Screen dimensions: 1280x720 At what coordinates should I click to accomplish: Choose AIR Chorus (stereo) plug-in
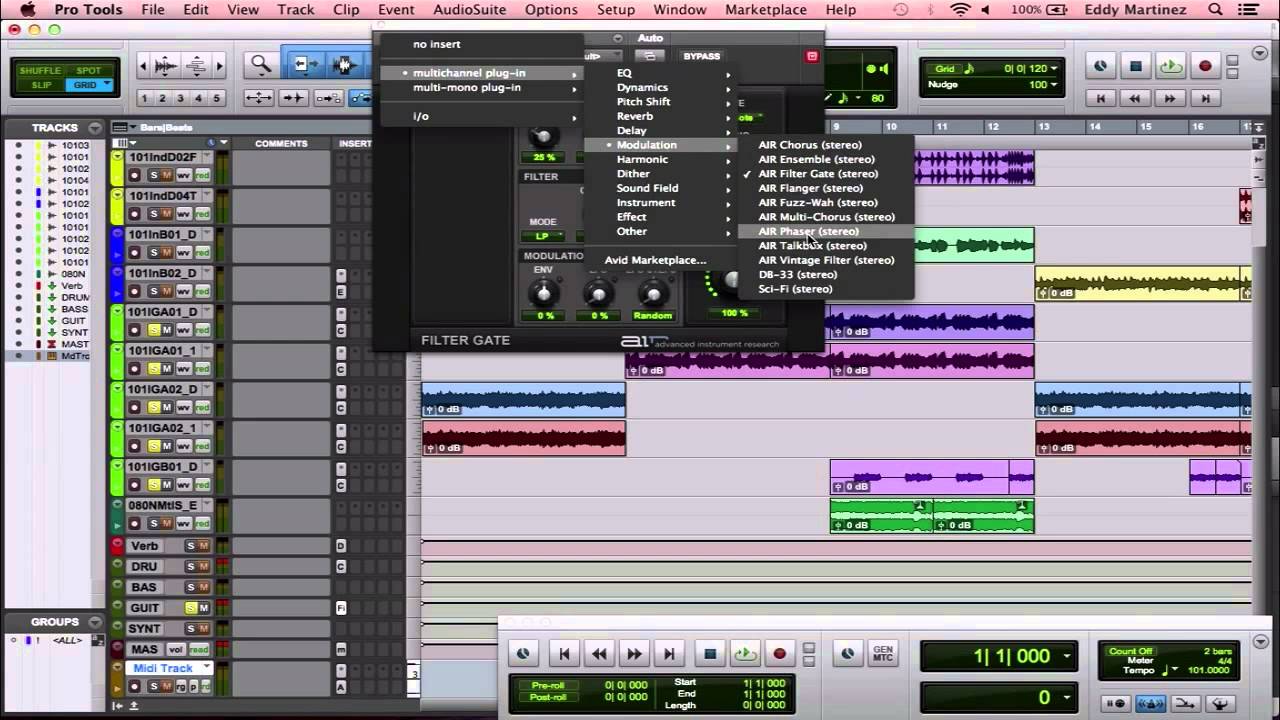point(826,145)
